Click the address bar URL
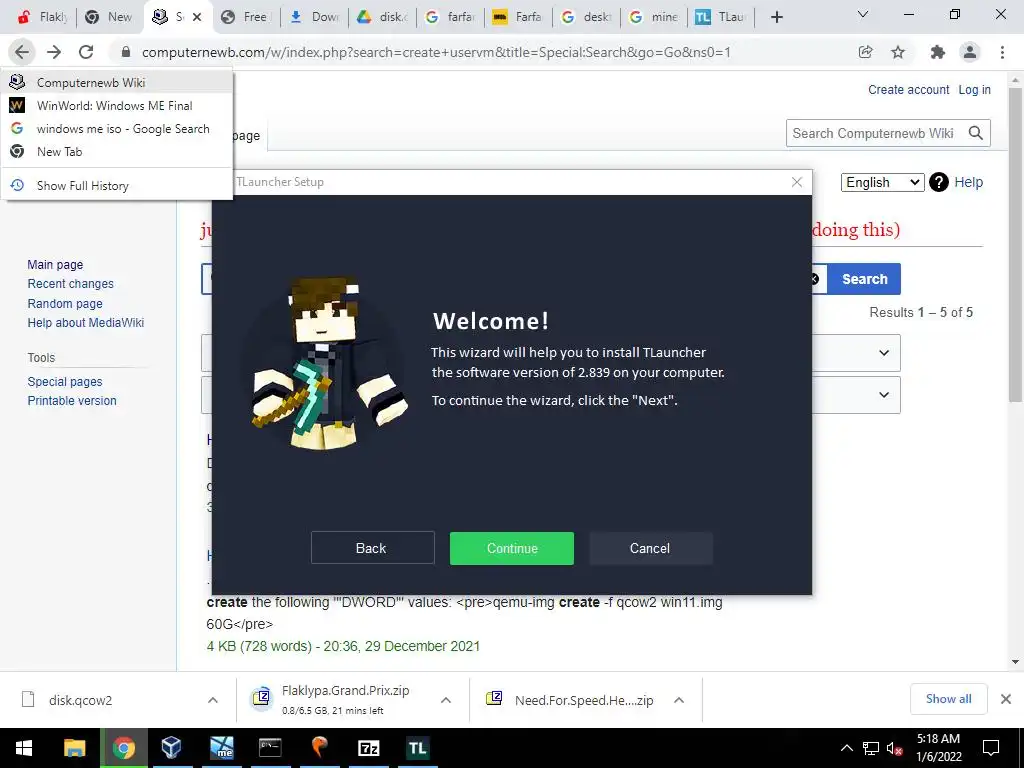This screenshot has height=768, width=1024. [436, 52]
